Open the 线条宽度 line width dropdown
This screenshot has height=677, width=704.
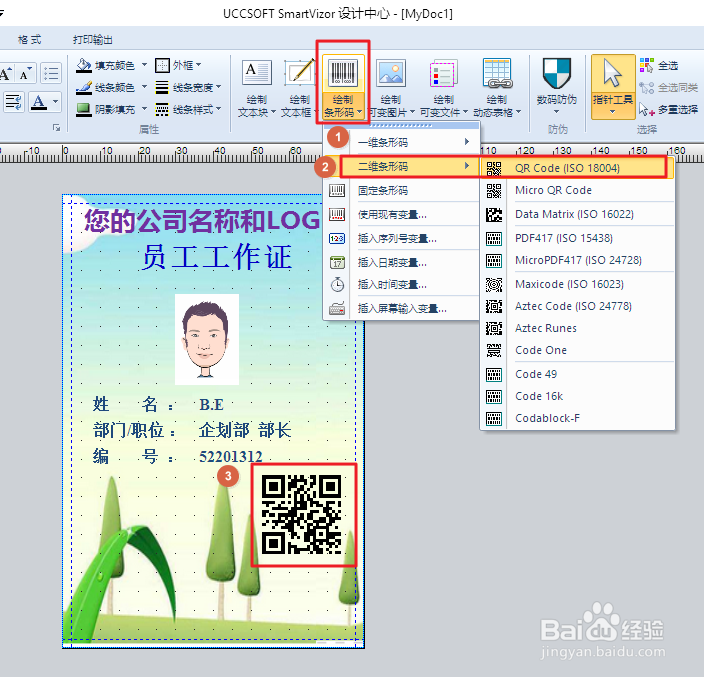click(x=188, y=87)
